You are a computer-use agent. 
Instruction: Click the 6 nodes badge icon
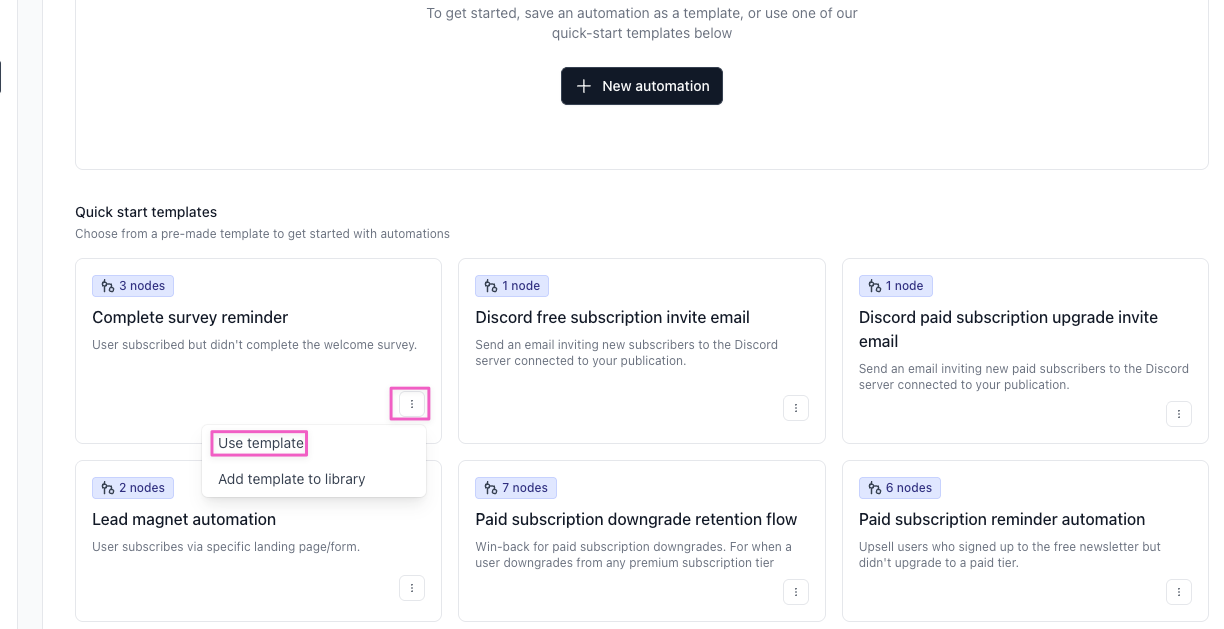click(874, 488)
